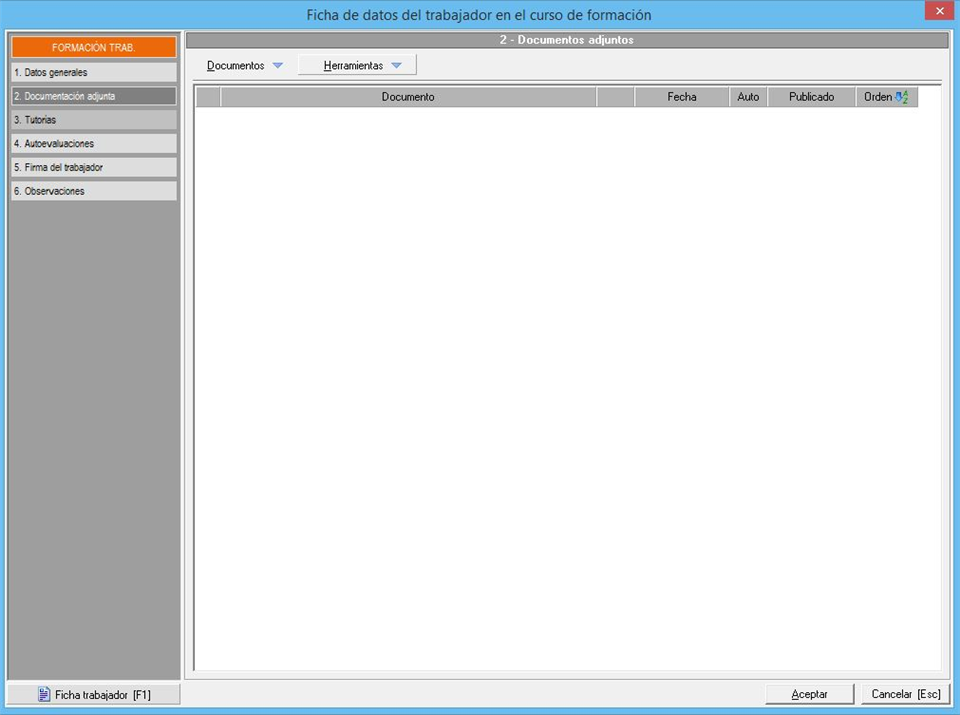Switch to 4. Autoevaluaciones section

coord(94,144)
